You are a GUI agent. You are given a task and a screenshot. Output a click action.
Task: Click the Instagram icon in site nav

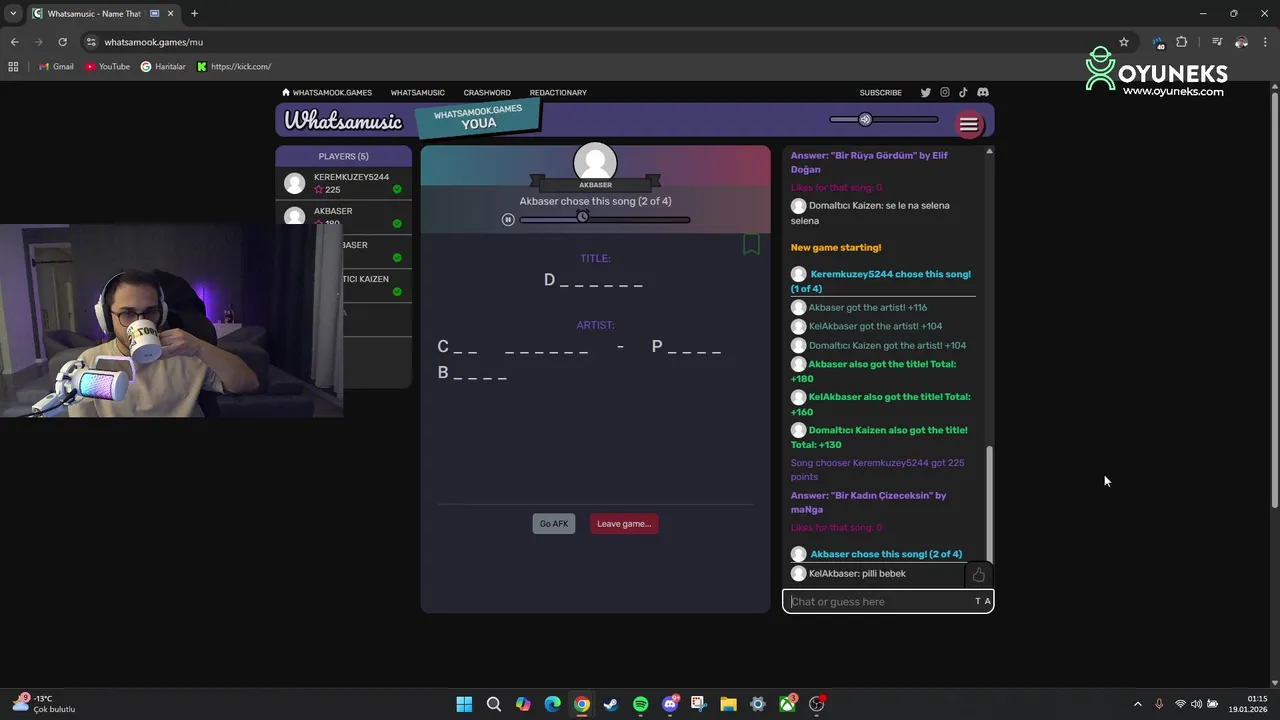pos(945,93)
